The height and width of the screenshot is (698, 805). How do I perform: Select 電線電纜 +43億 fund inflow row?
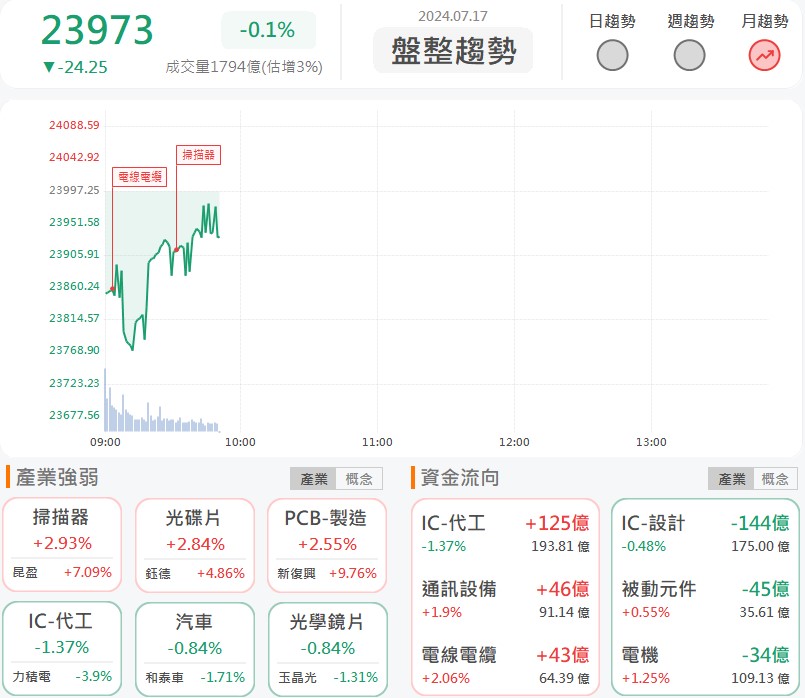coord(505,665)
